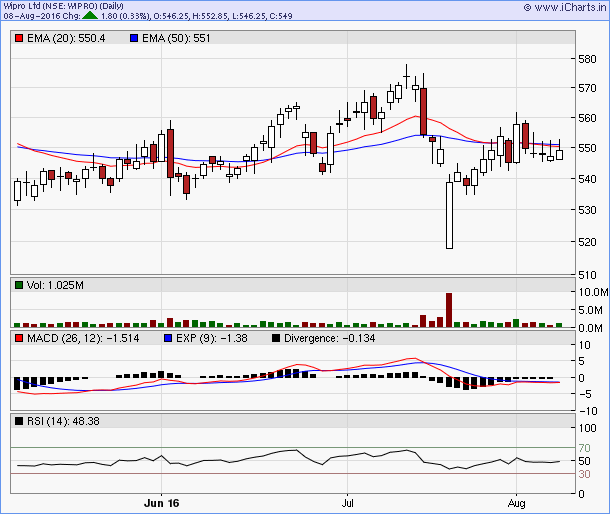
Task: Click the red EMA (20) legend swatch
Action: (x=19, y=38)
